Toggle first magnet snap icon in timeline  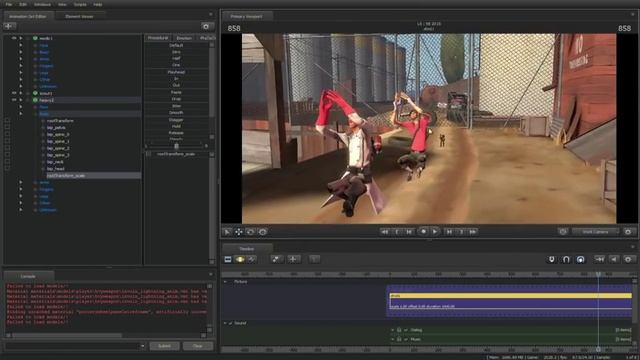tap(551, 259)
